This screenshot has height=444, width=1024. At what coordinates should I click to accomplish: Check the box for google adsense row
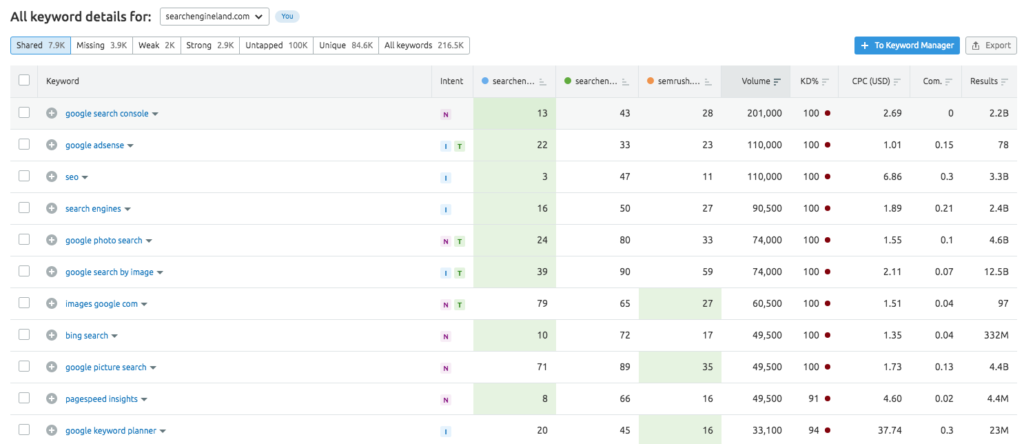tap(24, 146)
